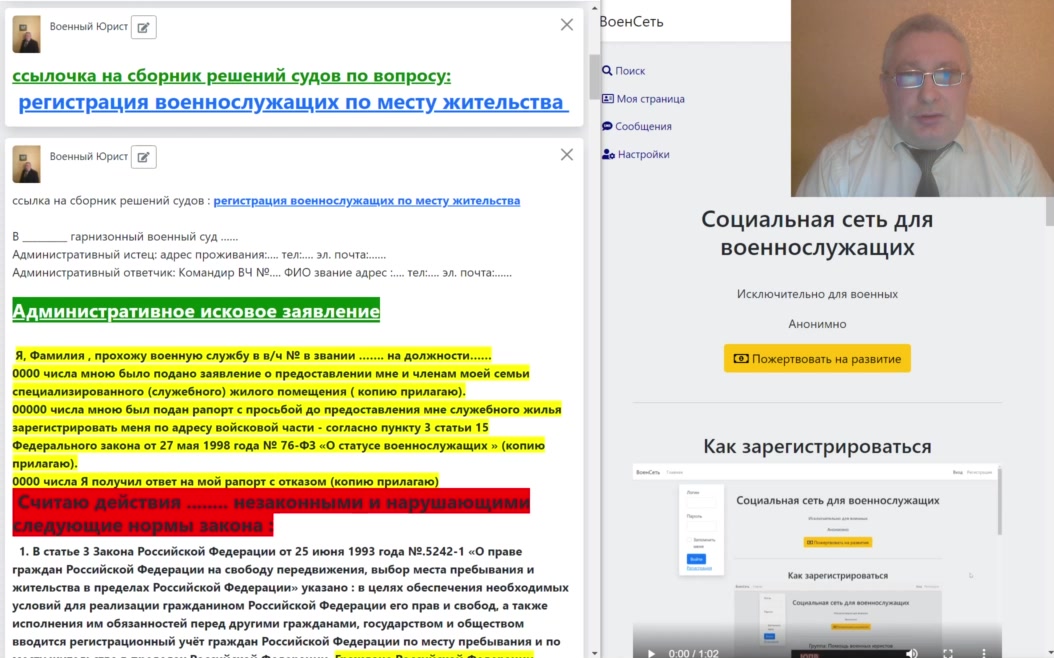Click the Пожертвовать на развитие button
The image size is (1054, 658).
coord(817,358)
